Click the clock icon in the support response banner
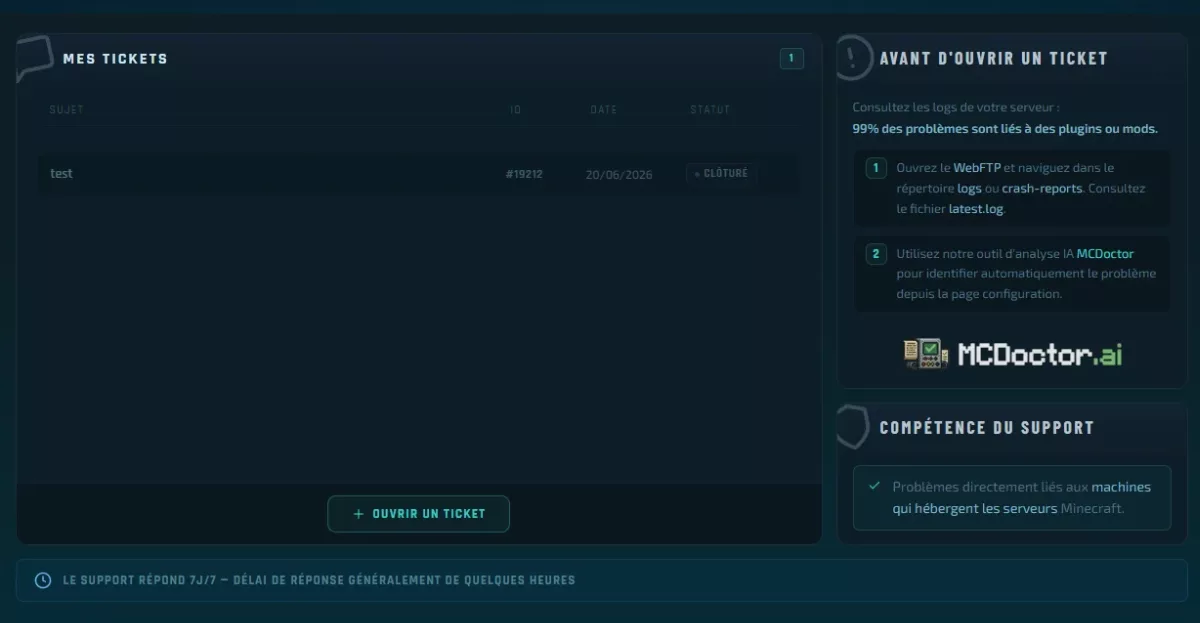This screenshot has width=1200, height=623. coord(43,580)
